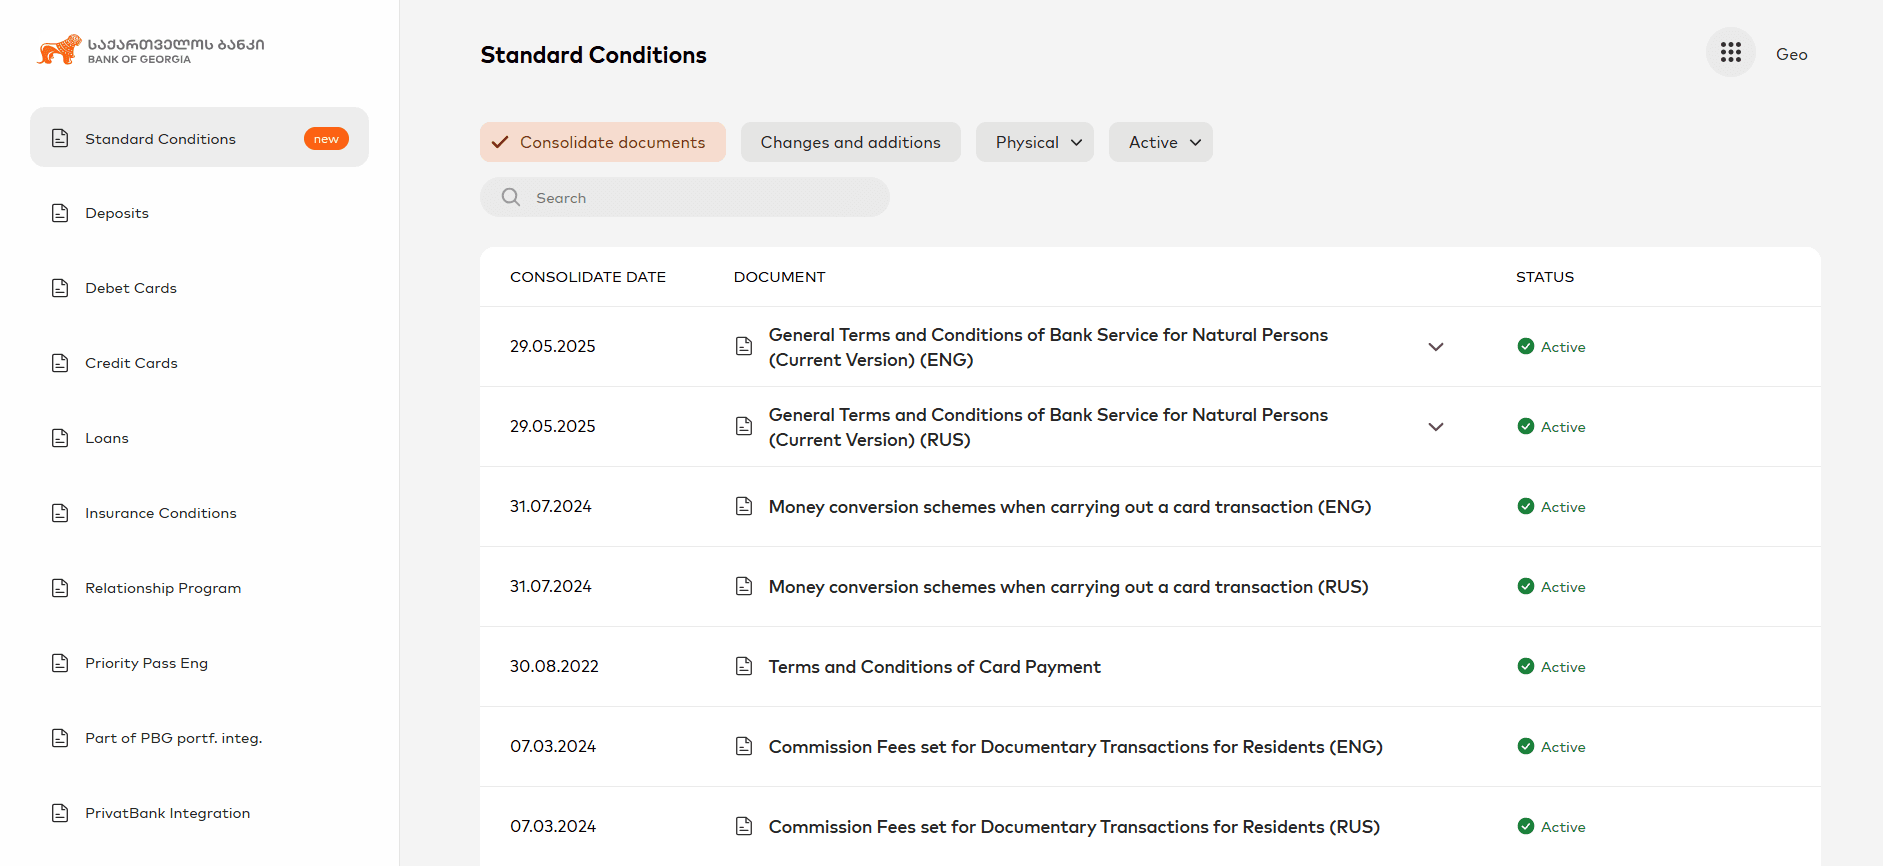The image size is (1883, 866).
Task: Open Insurance Conditions in sidebar
Action: click(x=160, y=513)
